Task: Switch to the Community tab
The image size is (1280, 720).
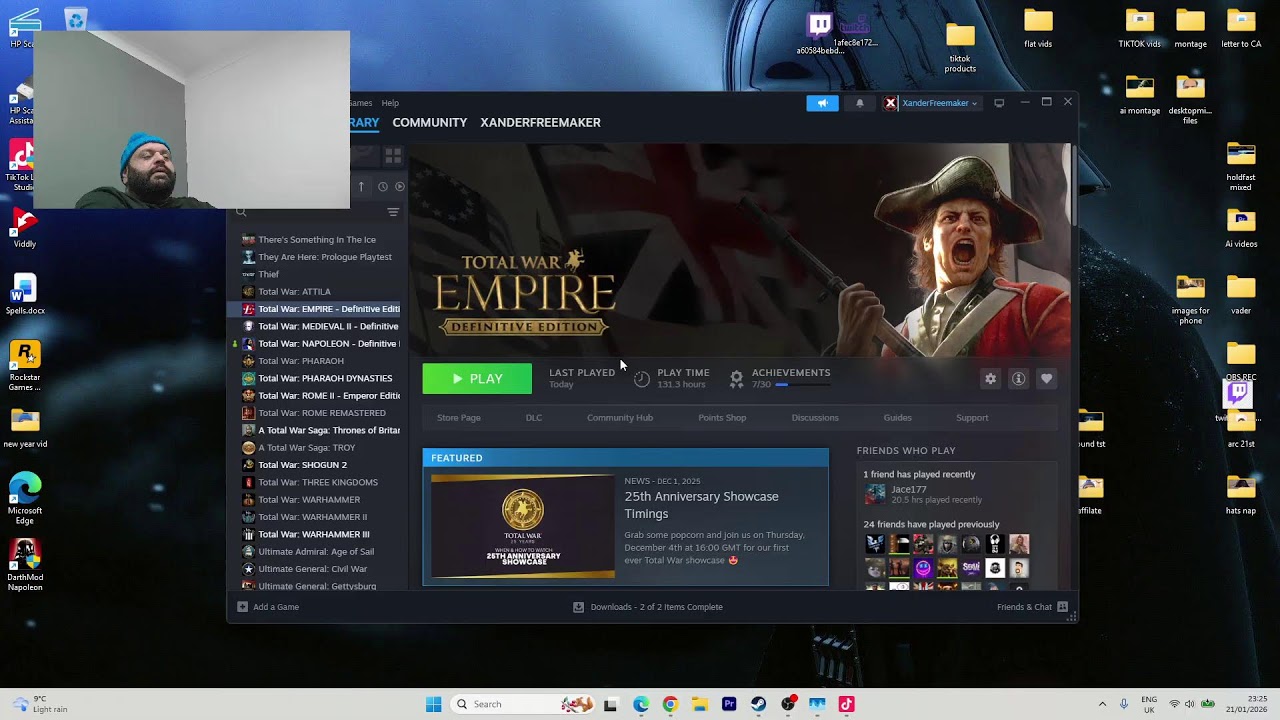Action: coord(430,122)
